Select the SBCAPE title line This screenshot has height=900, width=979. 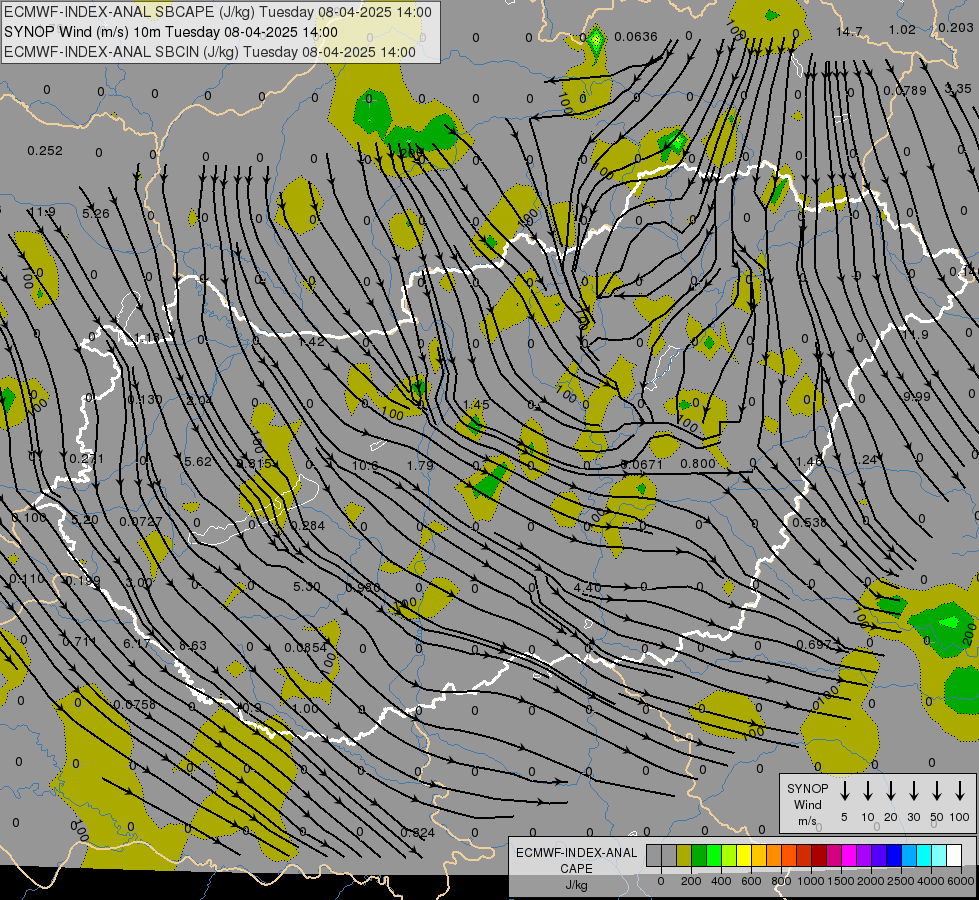point(217,12)
